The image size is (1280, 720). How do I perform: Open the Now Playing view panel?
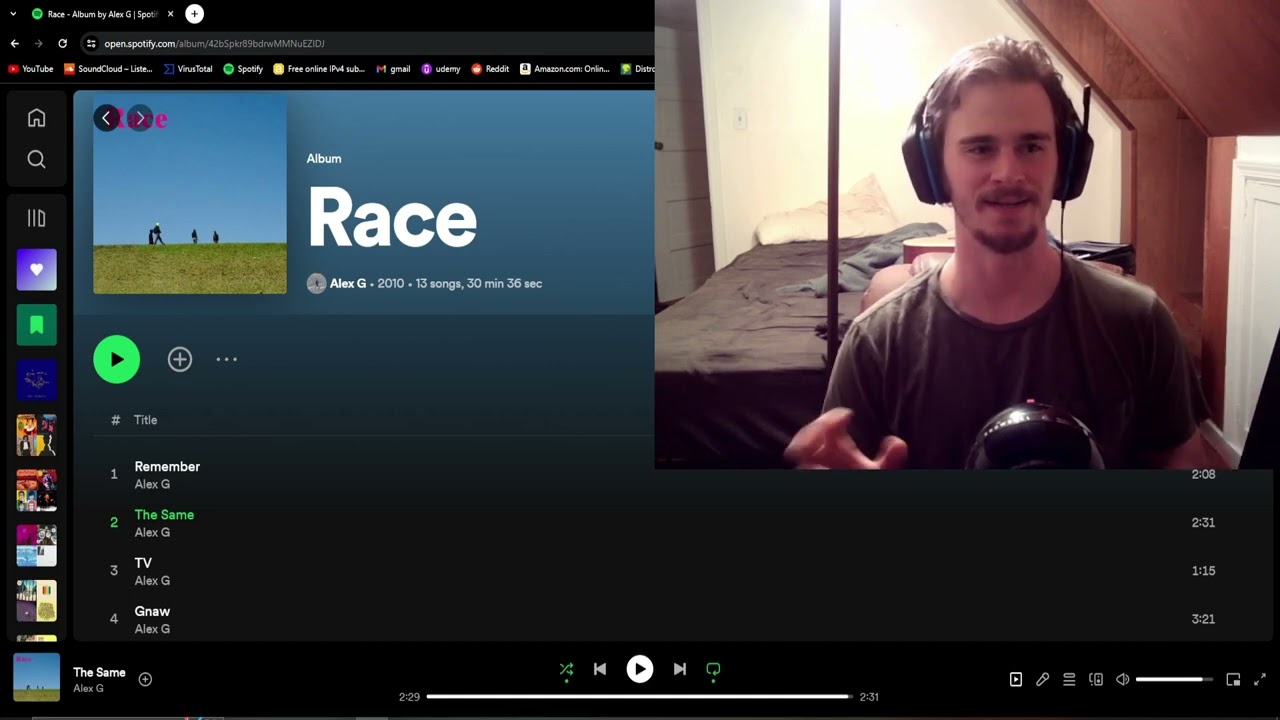pos(1016,679)
